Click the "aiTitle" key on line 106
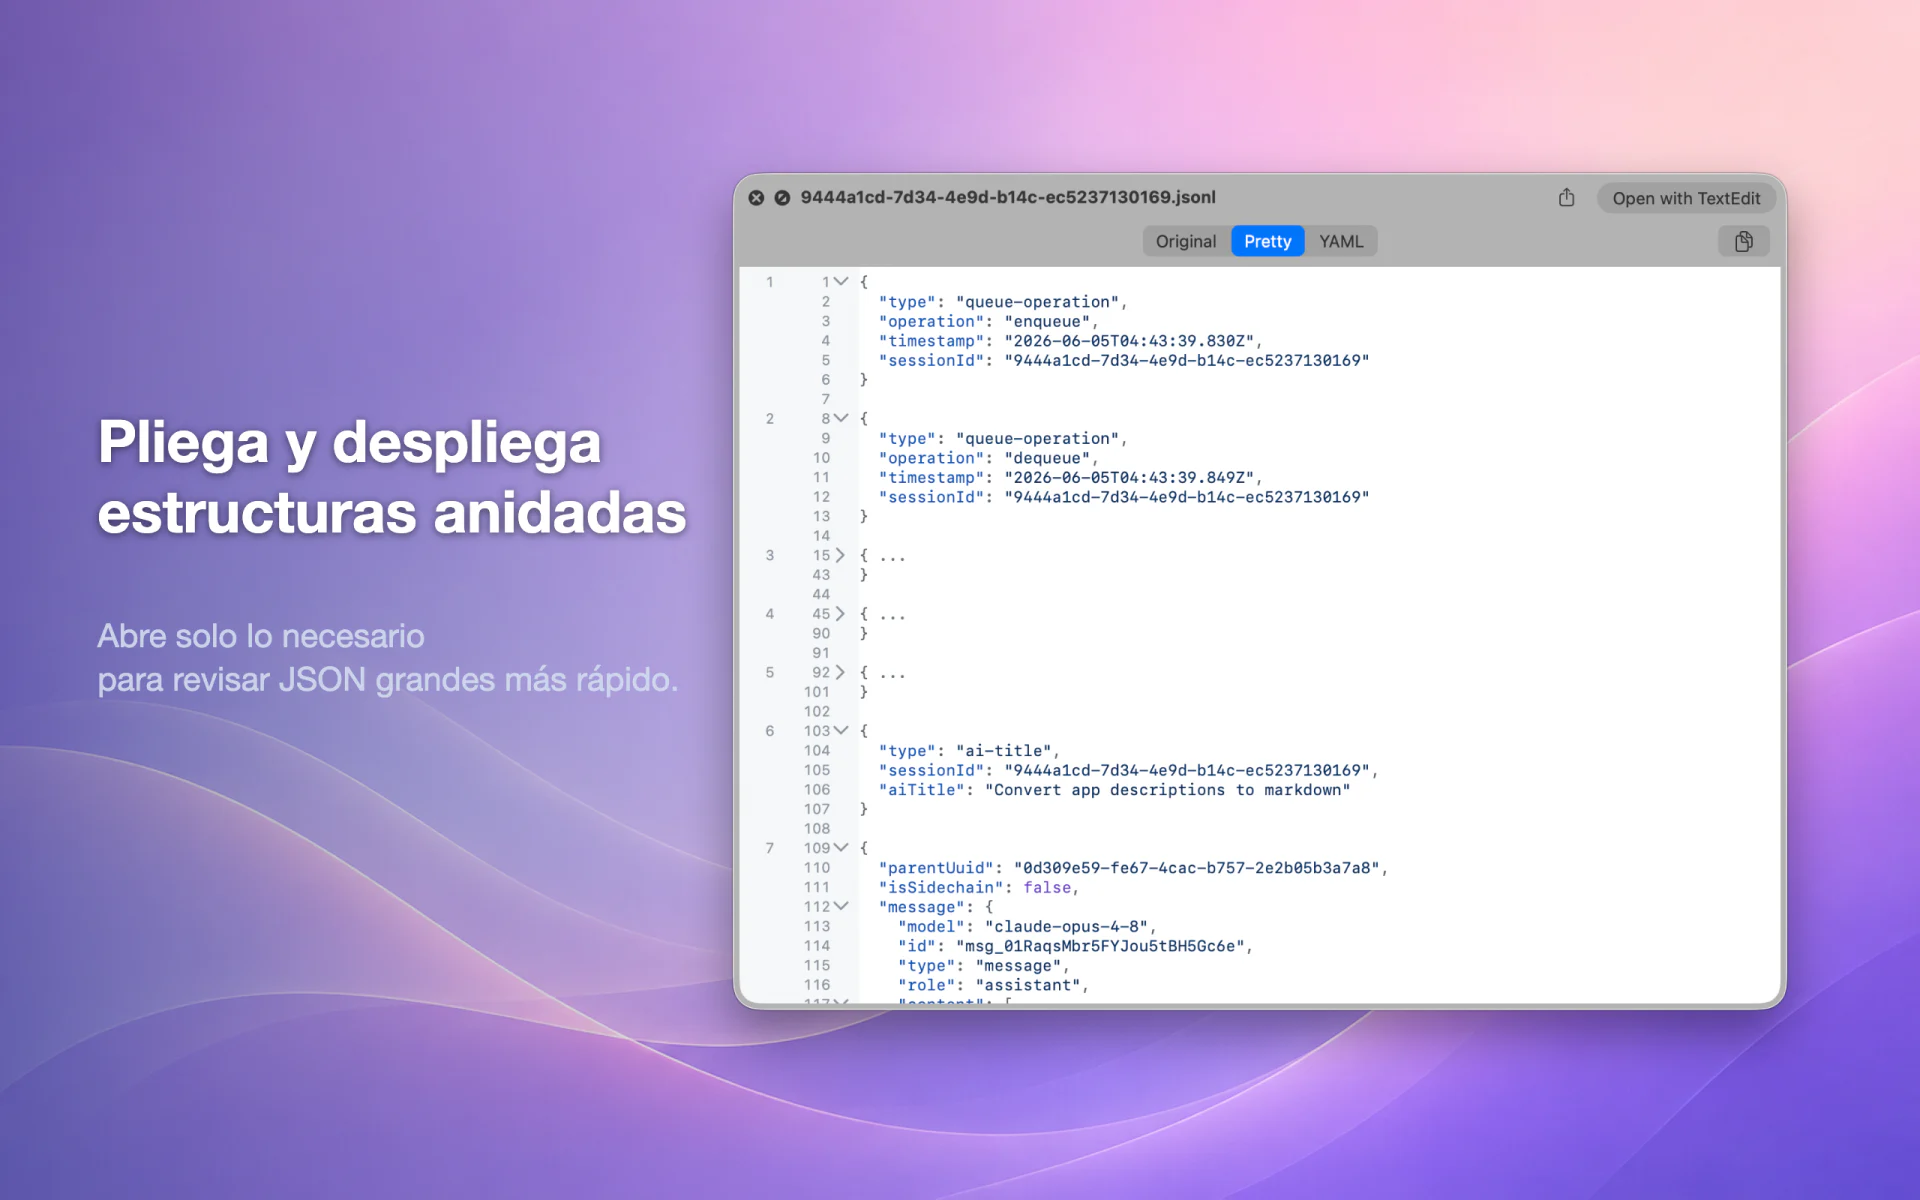Viewport: 1920px width, 1200px height. coord(922,790)
